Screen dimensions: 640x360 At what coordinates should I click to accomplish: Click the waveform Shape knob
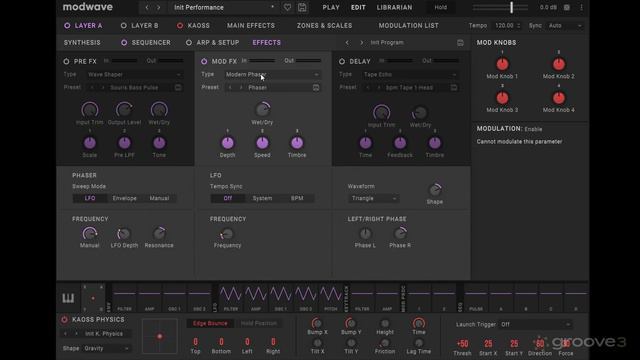click(x=435, y=190)
